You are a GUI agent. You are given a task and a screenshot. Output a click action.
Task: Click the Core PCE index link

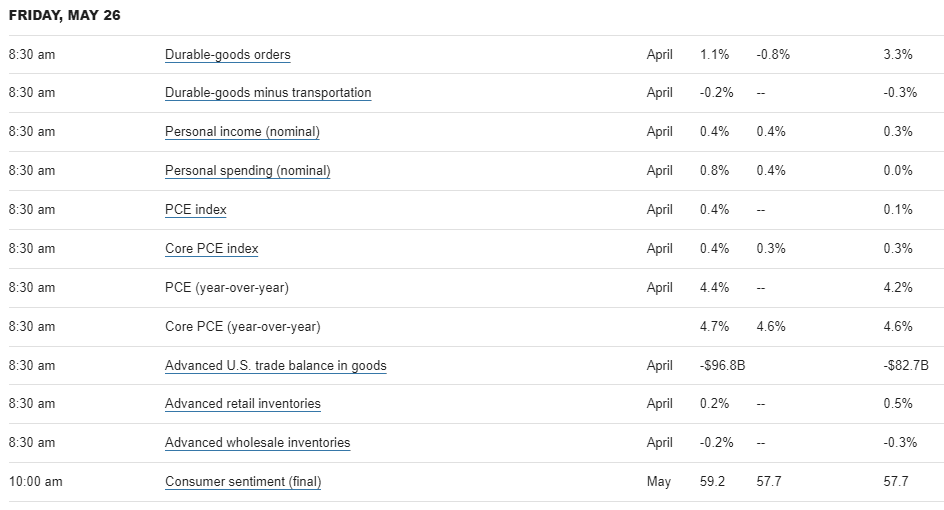(x=212, y=248)
